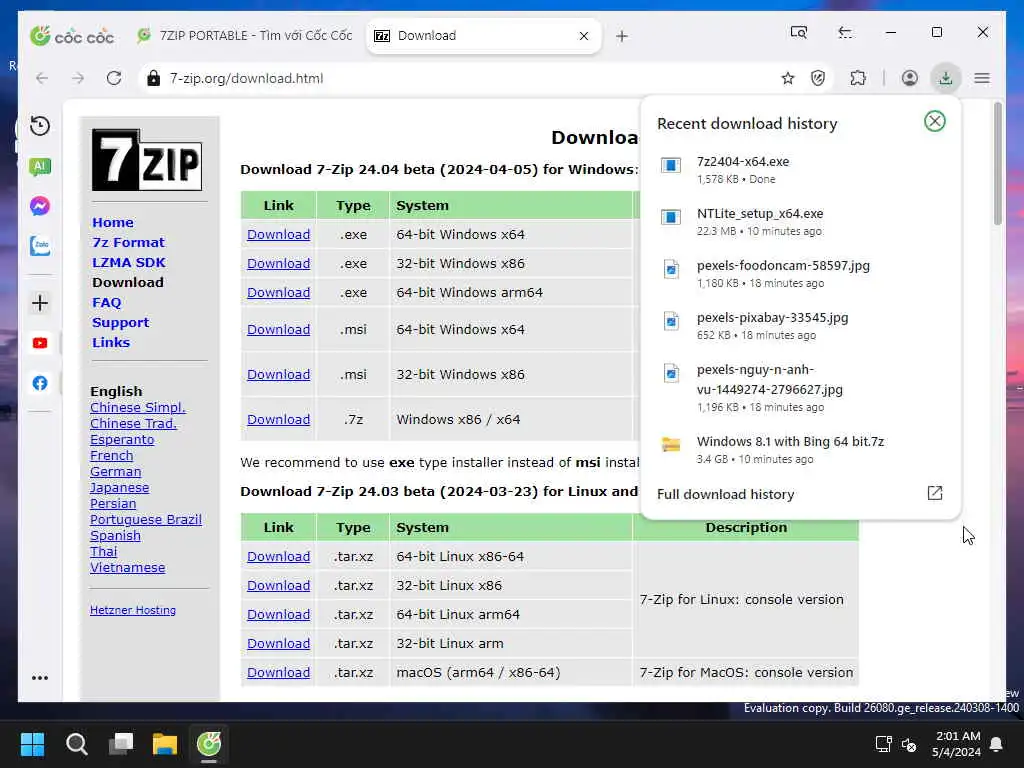Open the LZMA SDK link

point(129,263)
